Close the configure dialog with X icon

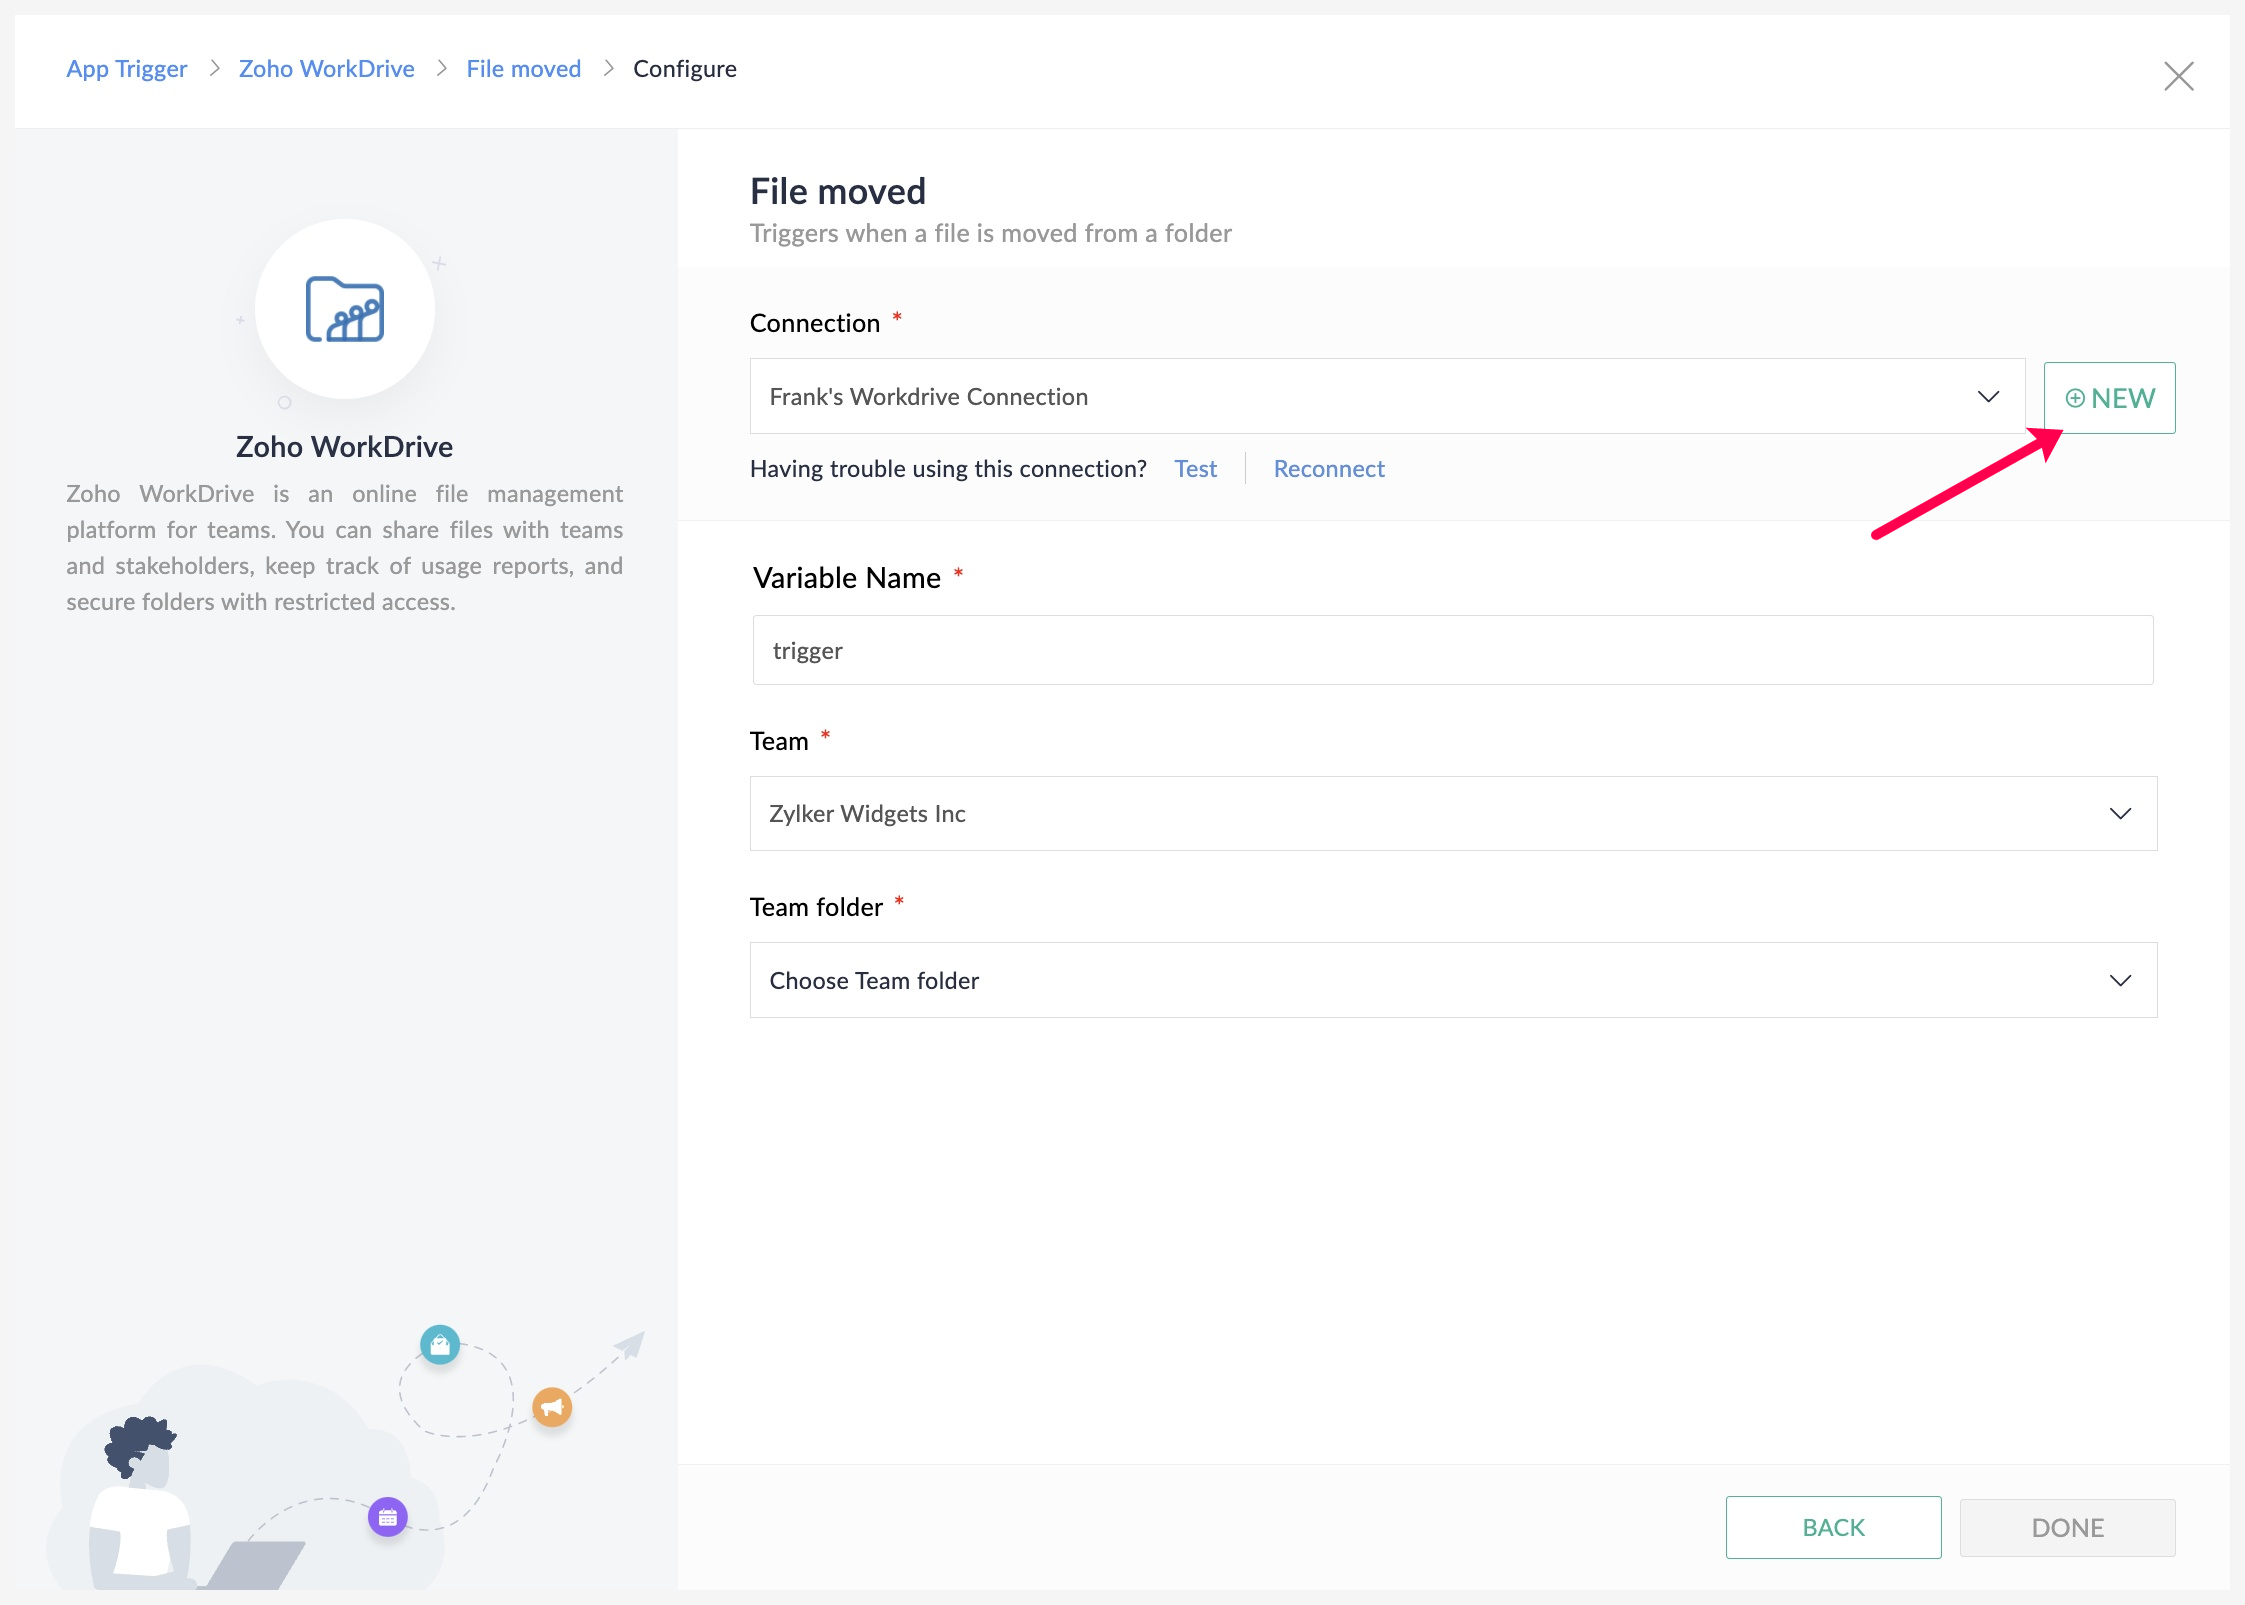2178,76
